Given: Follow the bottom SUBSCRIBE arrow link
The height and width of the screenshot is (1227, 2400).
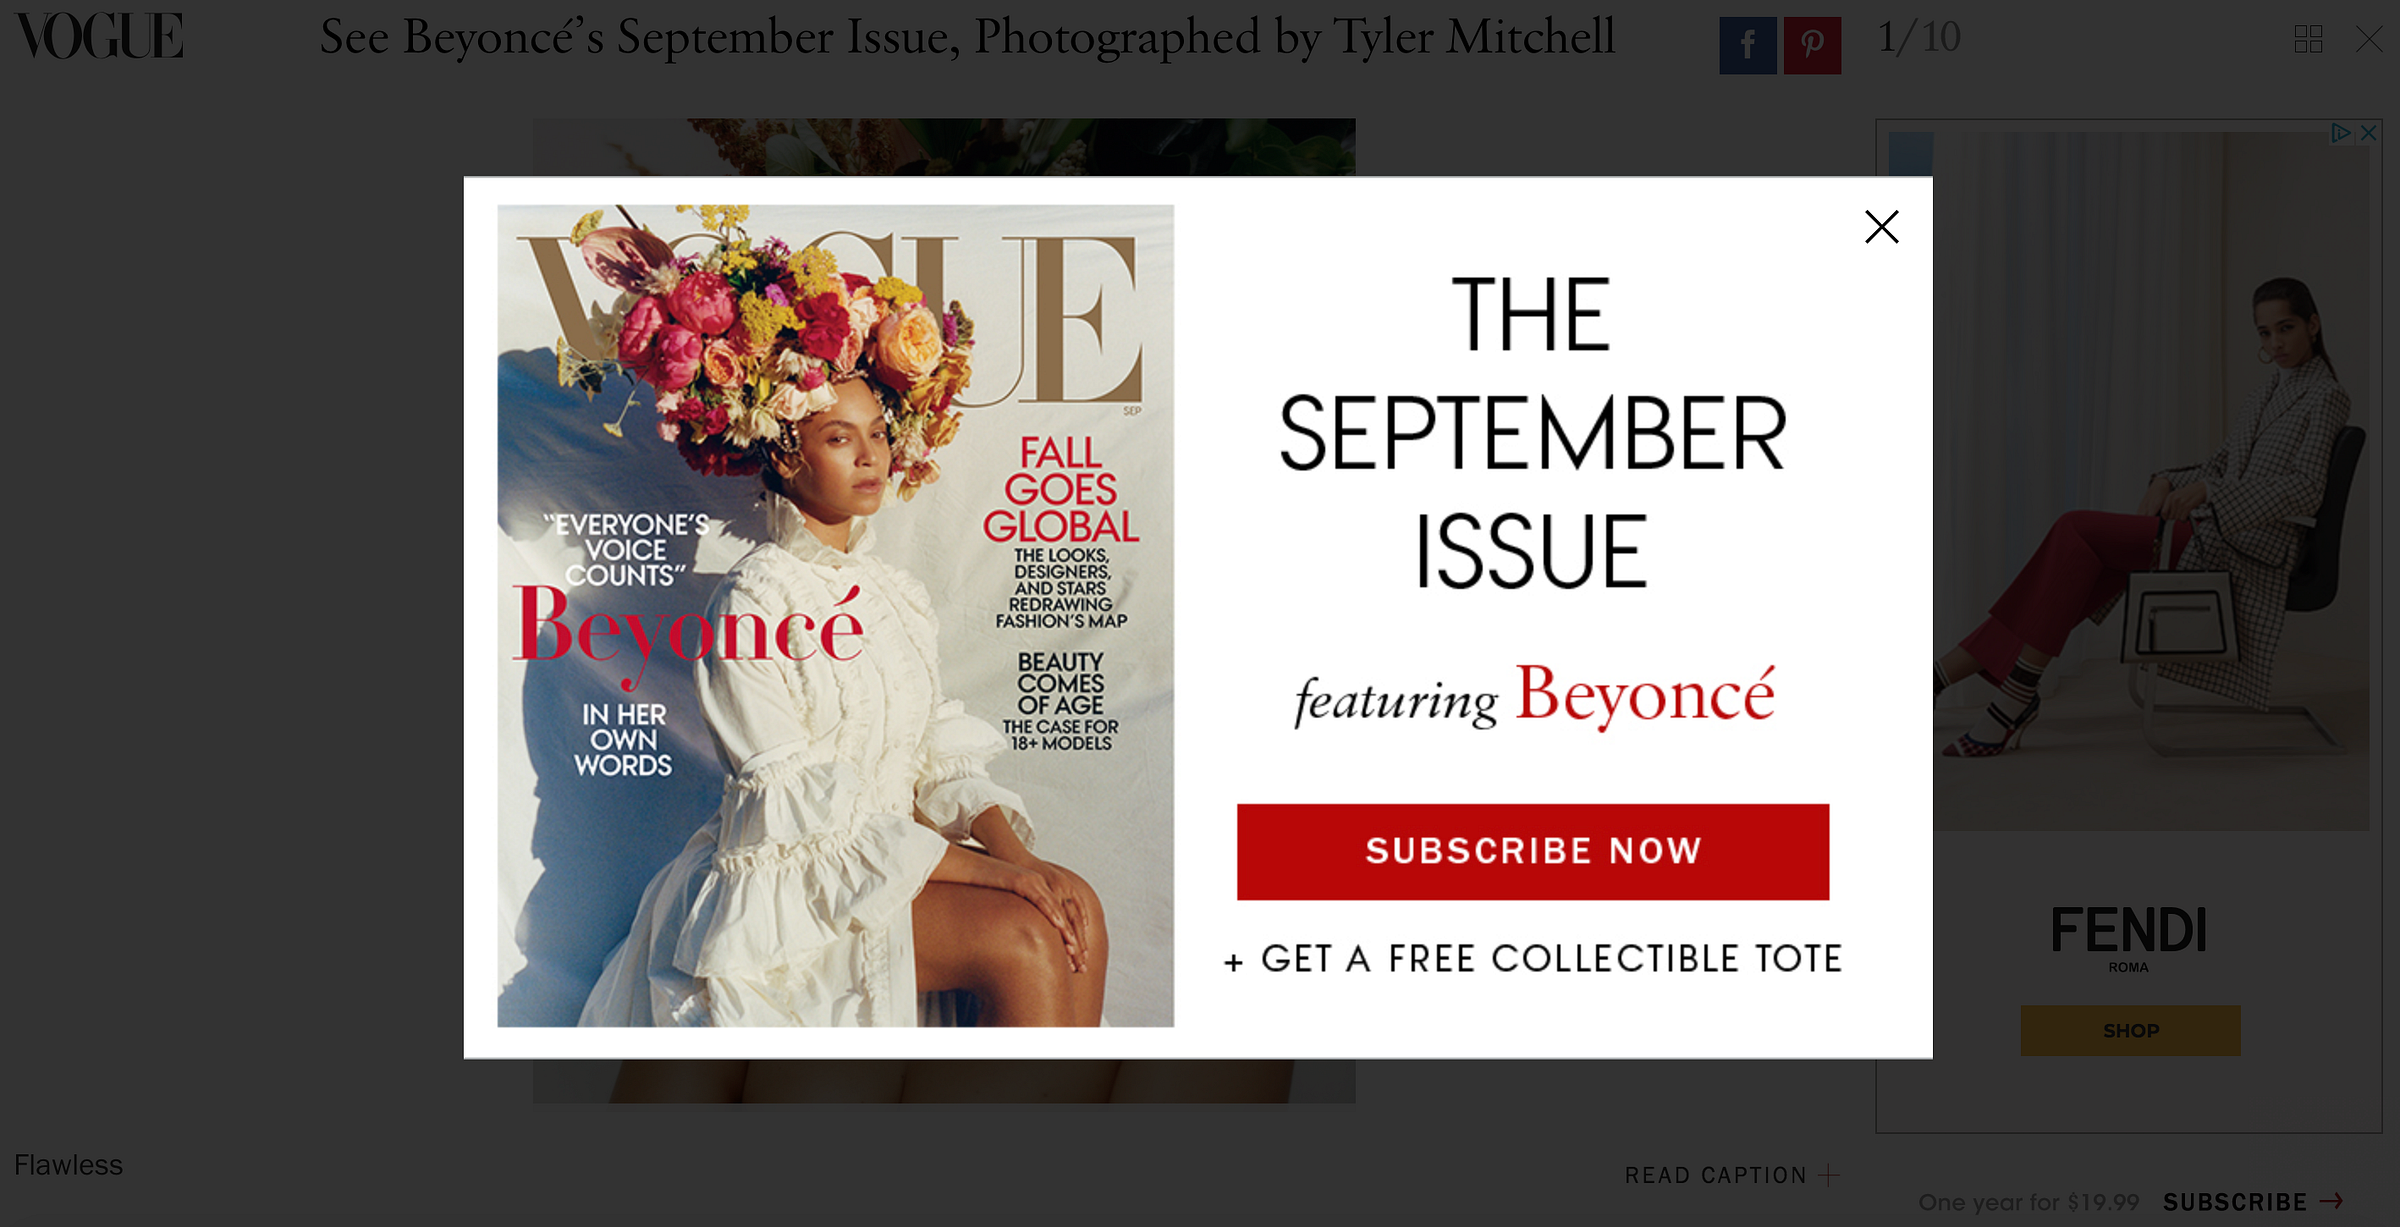Looking at the screenshot, I should [x=2253, y=1201].
